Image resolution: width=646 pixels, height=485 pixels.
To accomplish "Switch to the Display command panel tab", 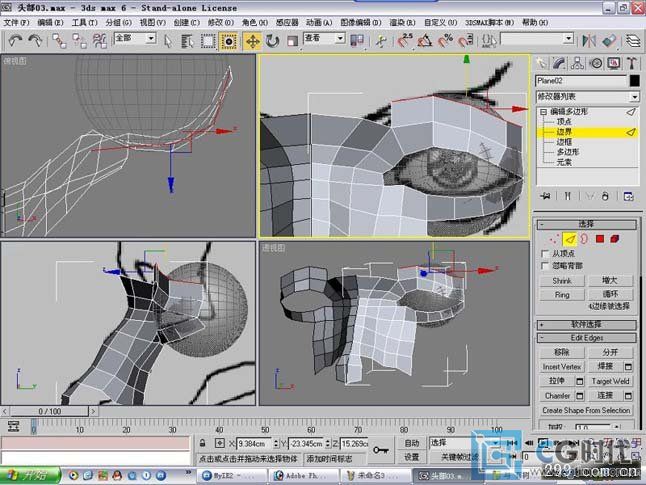I will [x=614, y=63].
